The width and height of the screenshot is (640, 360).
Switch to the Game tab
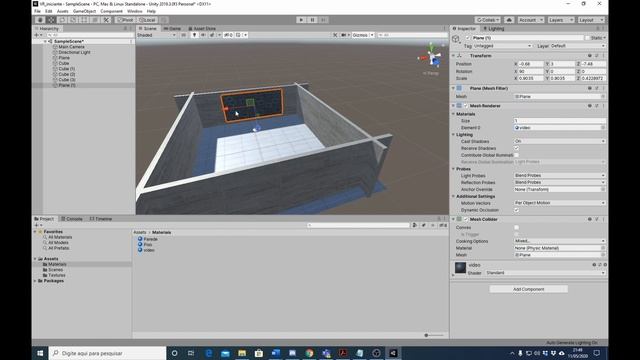[172, 29]
